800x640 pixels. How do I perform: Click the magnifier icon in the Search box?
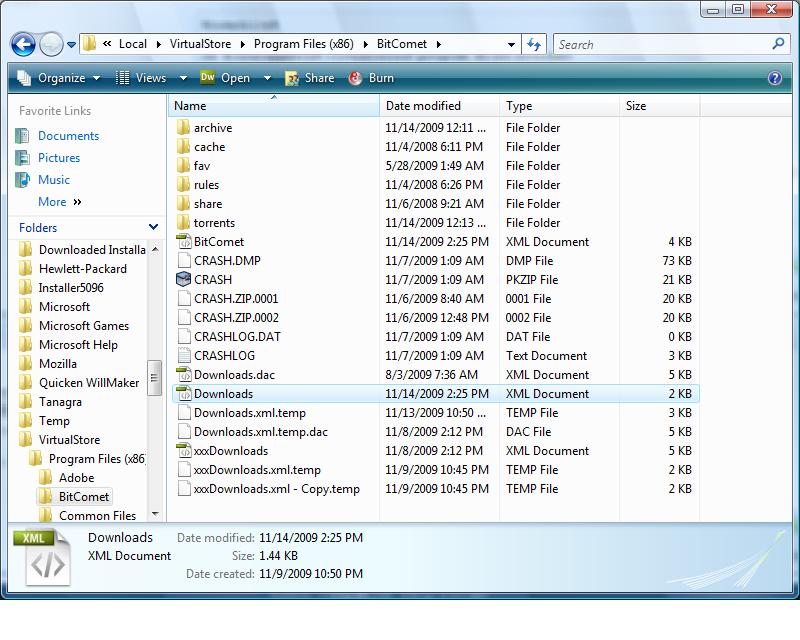pos(777,44)
